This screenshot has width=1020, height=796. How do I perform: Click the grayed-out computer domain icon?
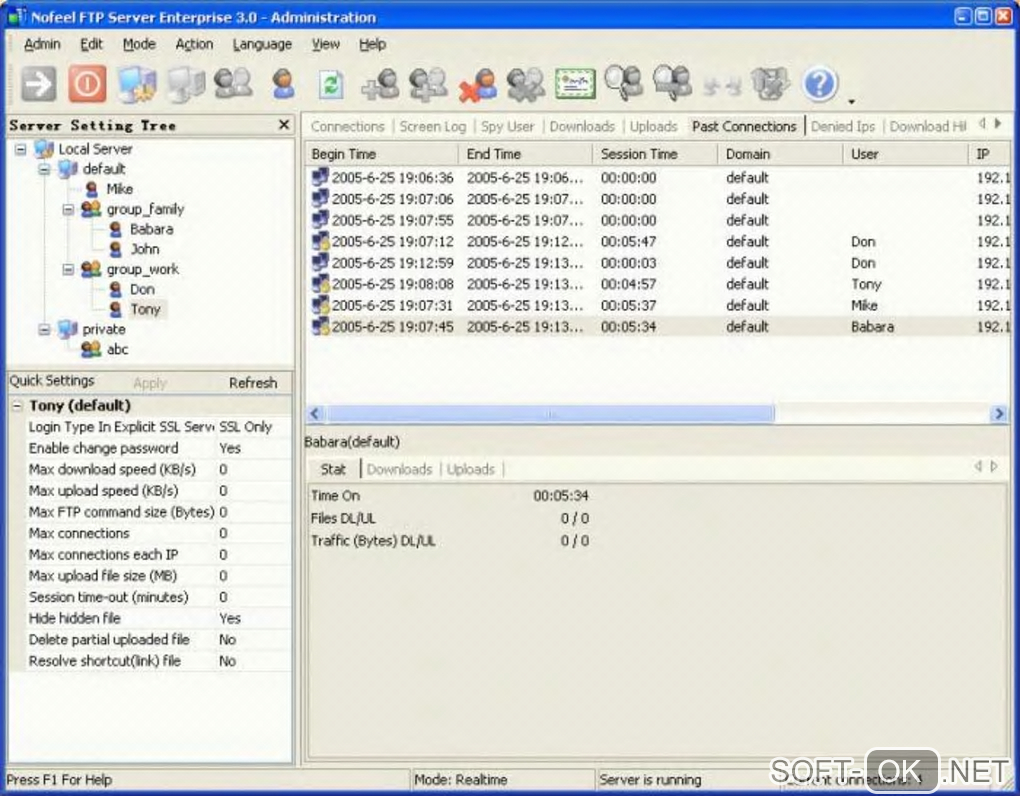186,85
